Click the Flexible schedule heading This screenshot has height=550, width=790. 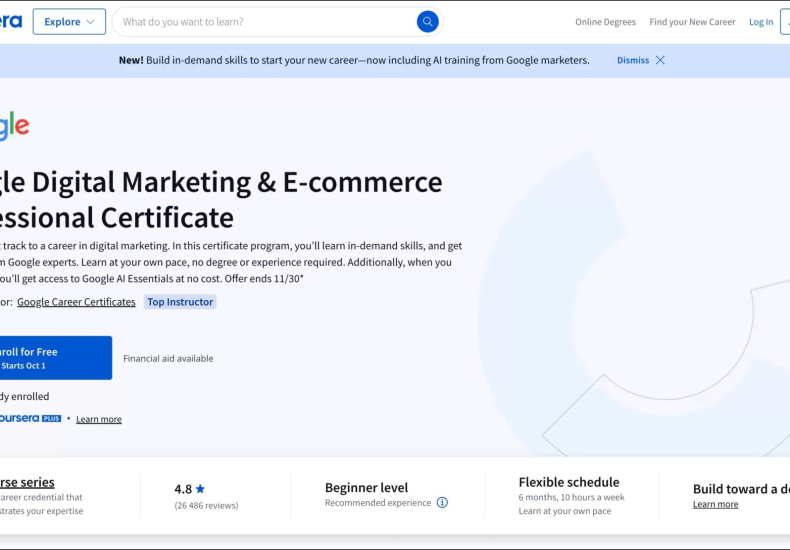click(x=569, y=482)
